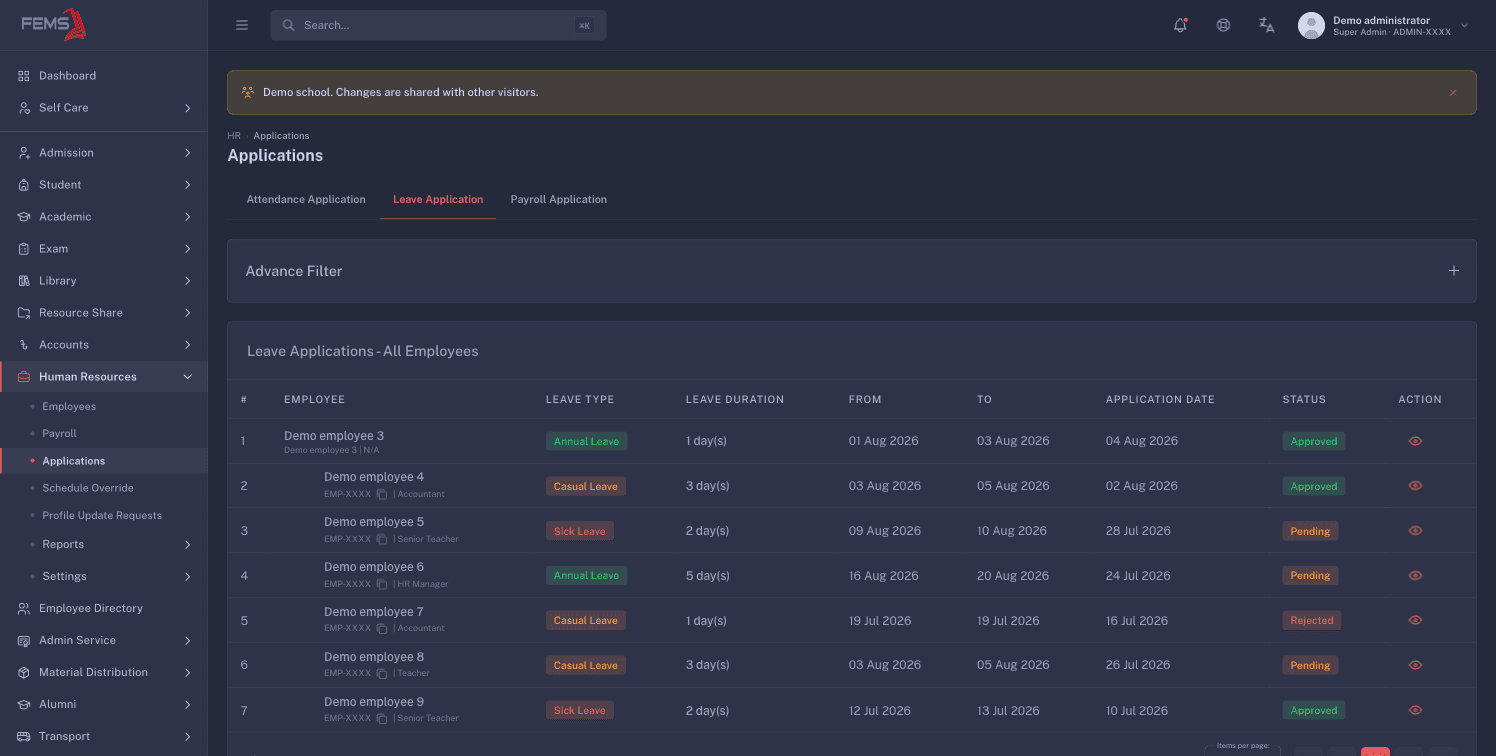This screenshot has height=756, width=1496.
Task: Copy Demo employee 6 ID
Action: (382, 584)
